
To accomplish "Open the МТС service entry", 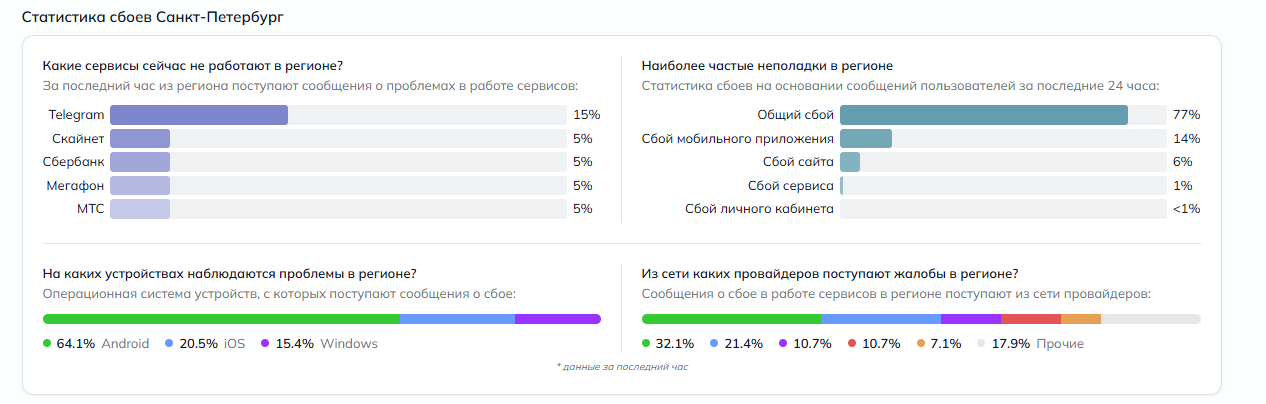I will click(x=91, y=209).
